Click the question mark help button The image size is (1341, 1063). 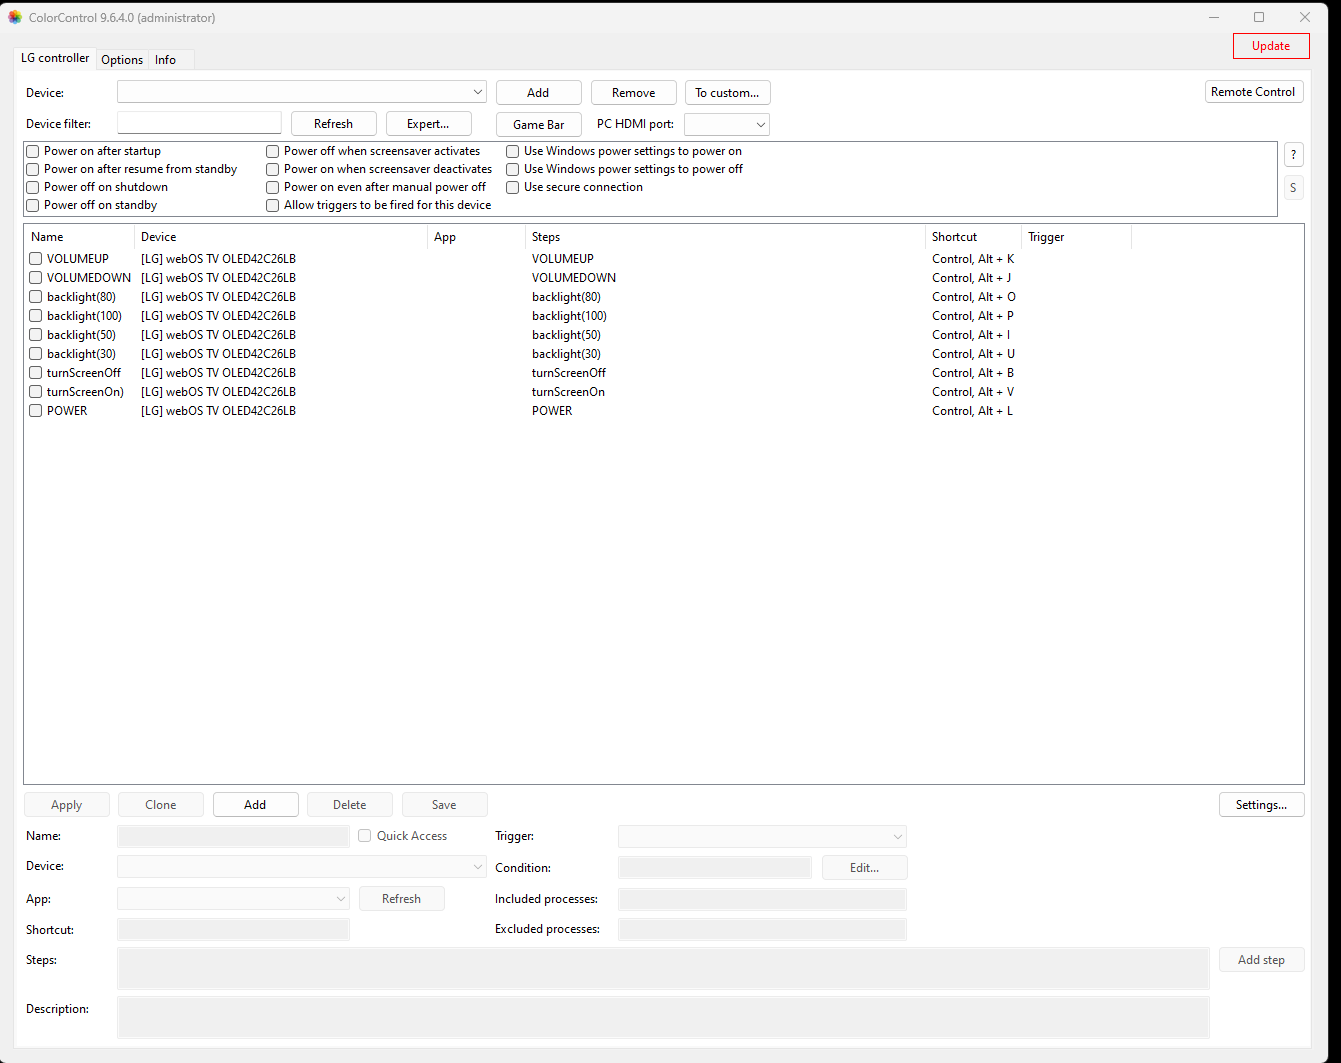tap(1293, 154)
